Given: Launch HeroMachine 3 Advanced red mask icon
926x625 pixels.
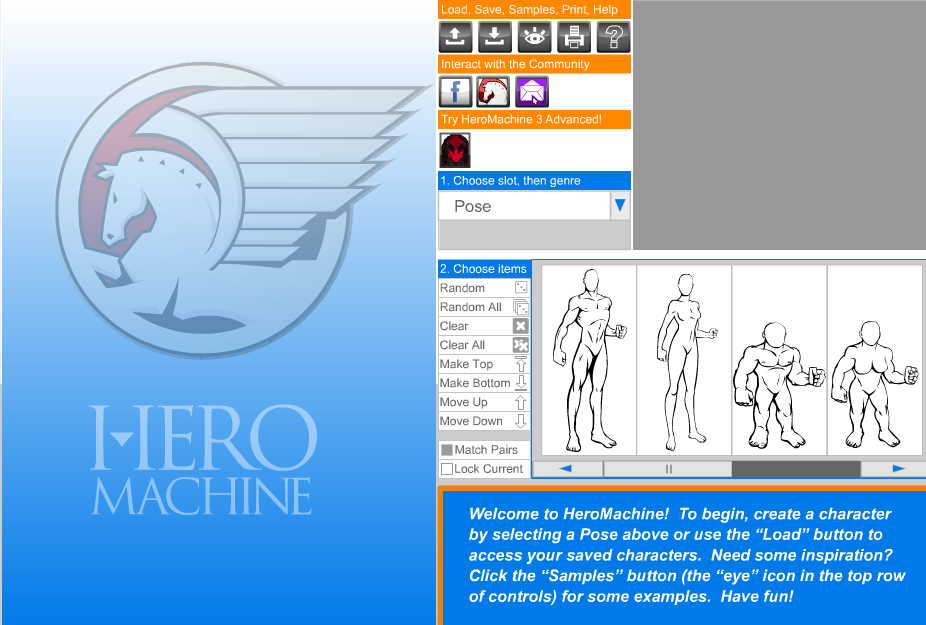Looking at the screenshot, I should click(455, 150).
